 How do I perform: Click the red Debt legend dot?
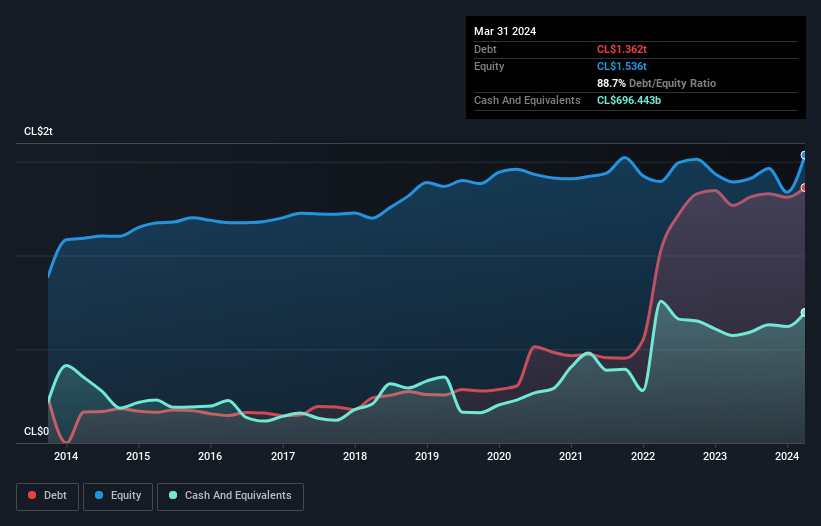point(33,496)
